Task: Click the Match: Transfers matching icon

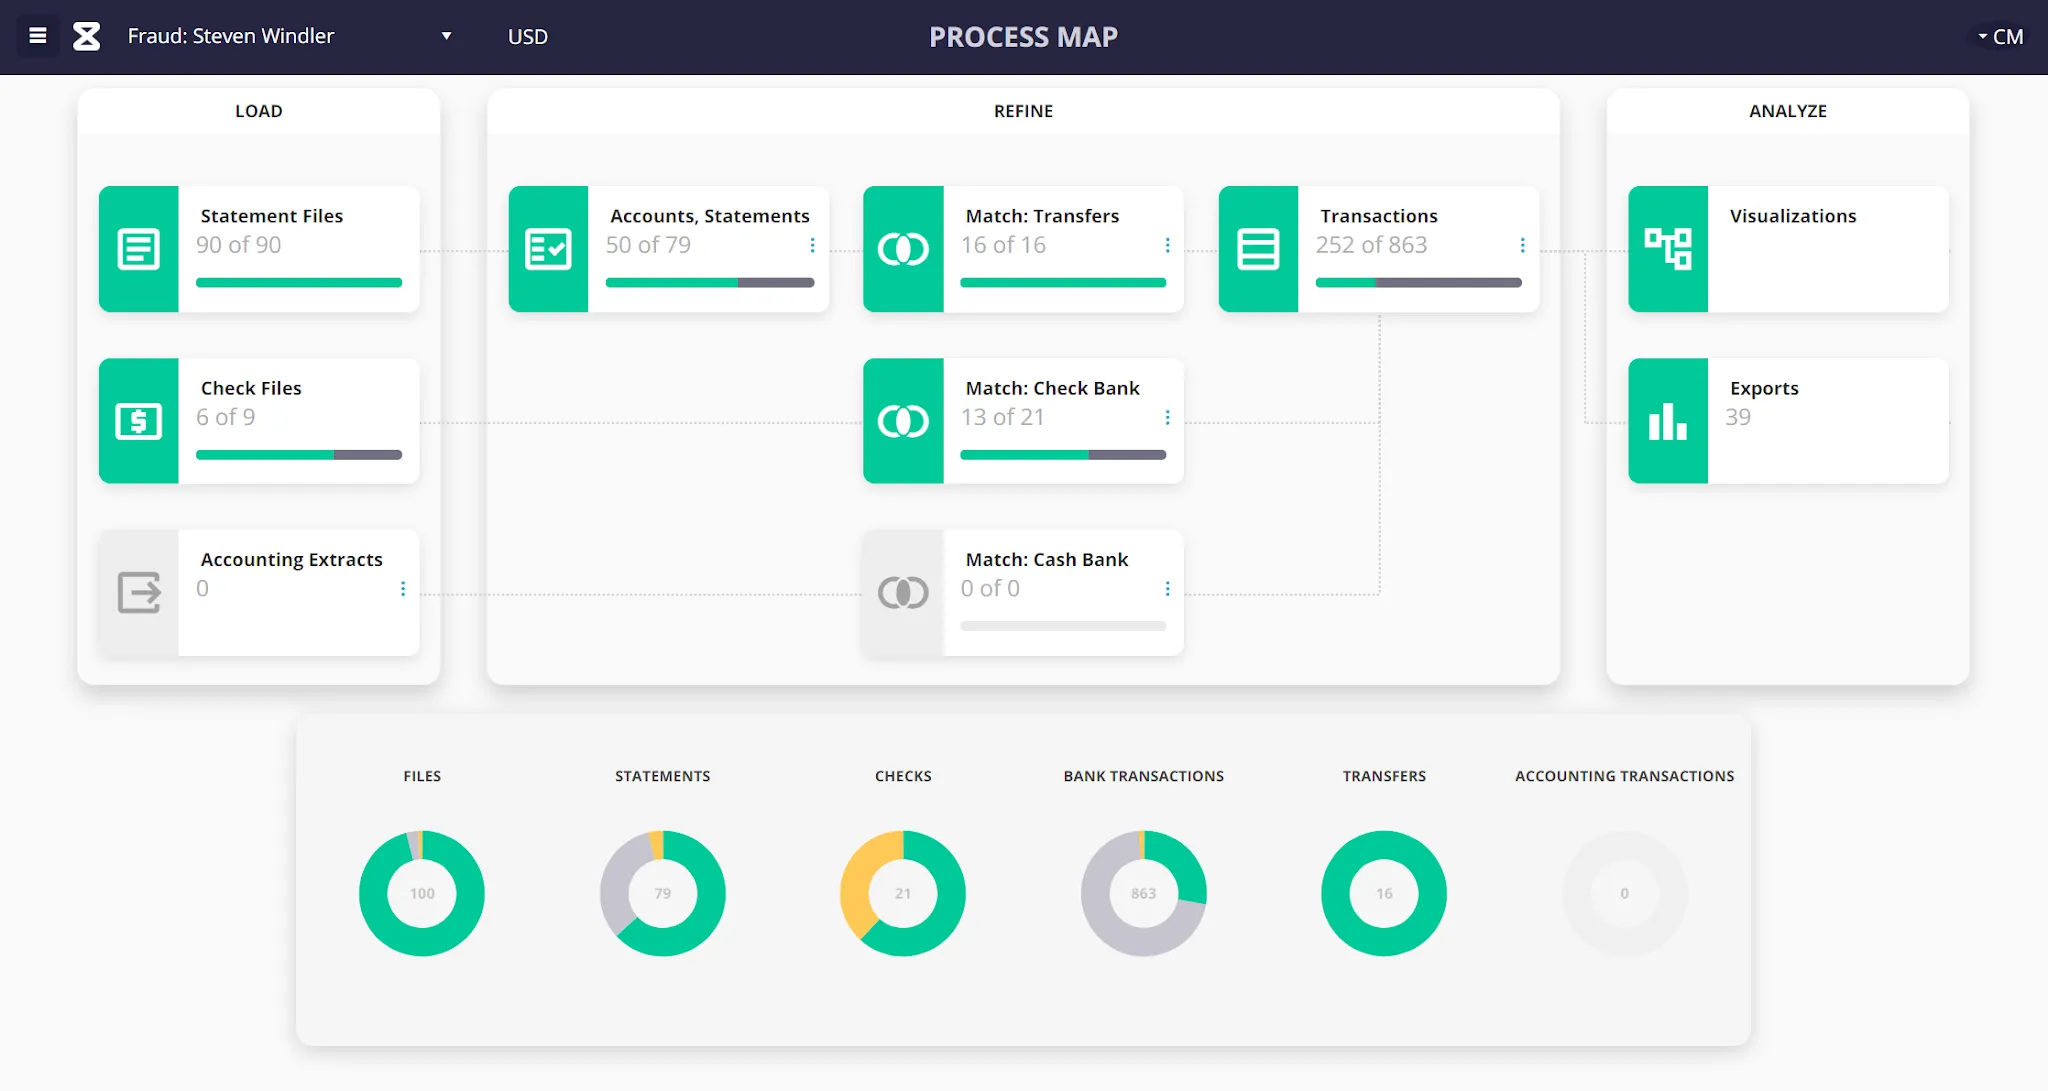Action: [903, 249]
